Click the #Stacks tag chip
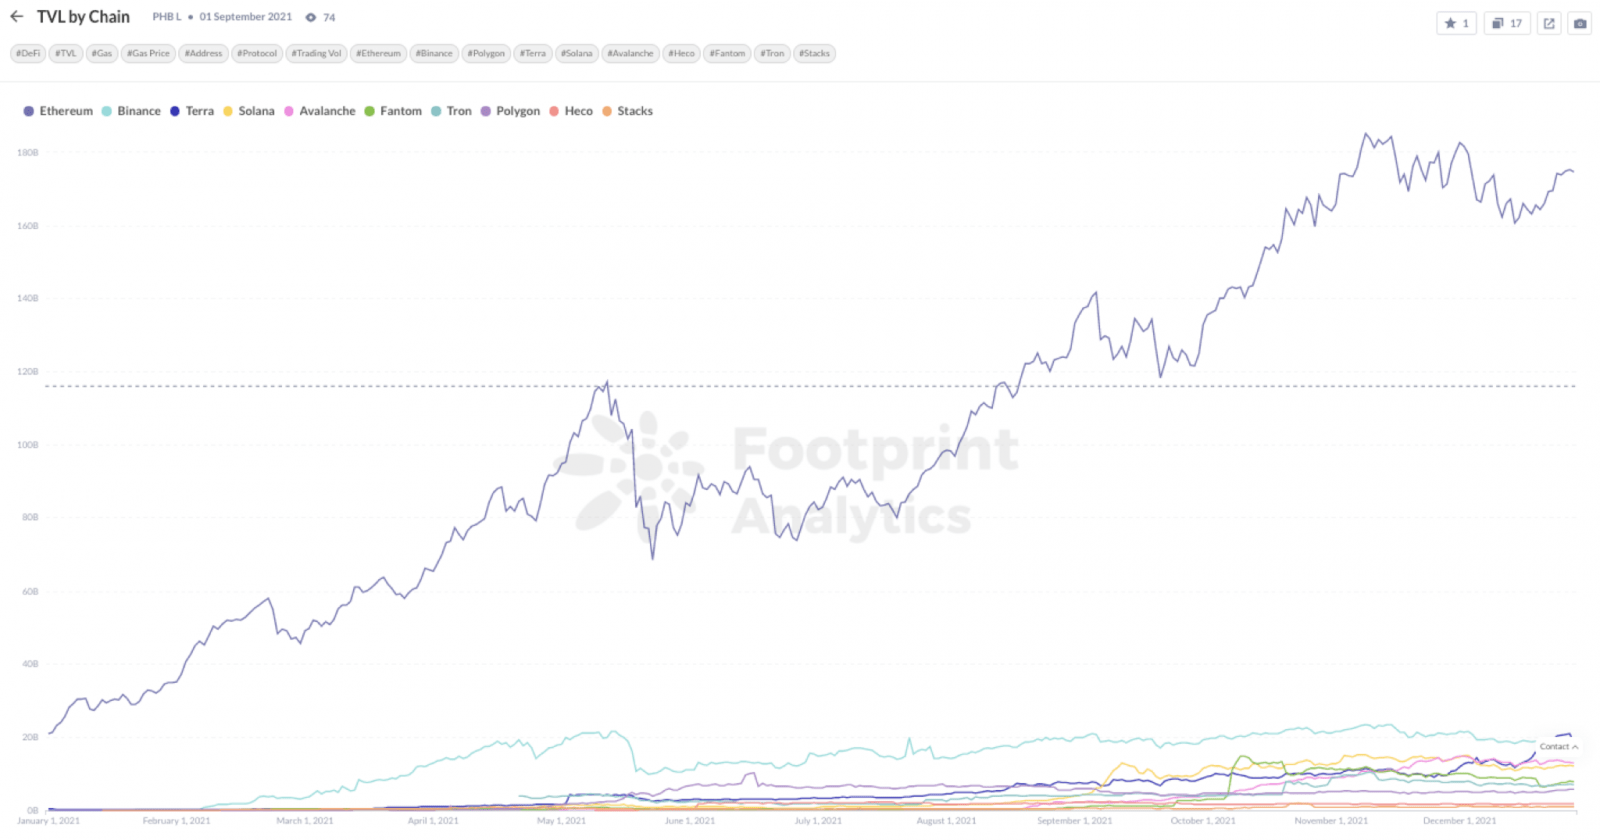 [x=814, y=54]
